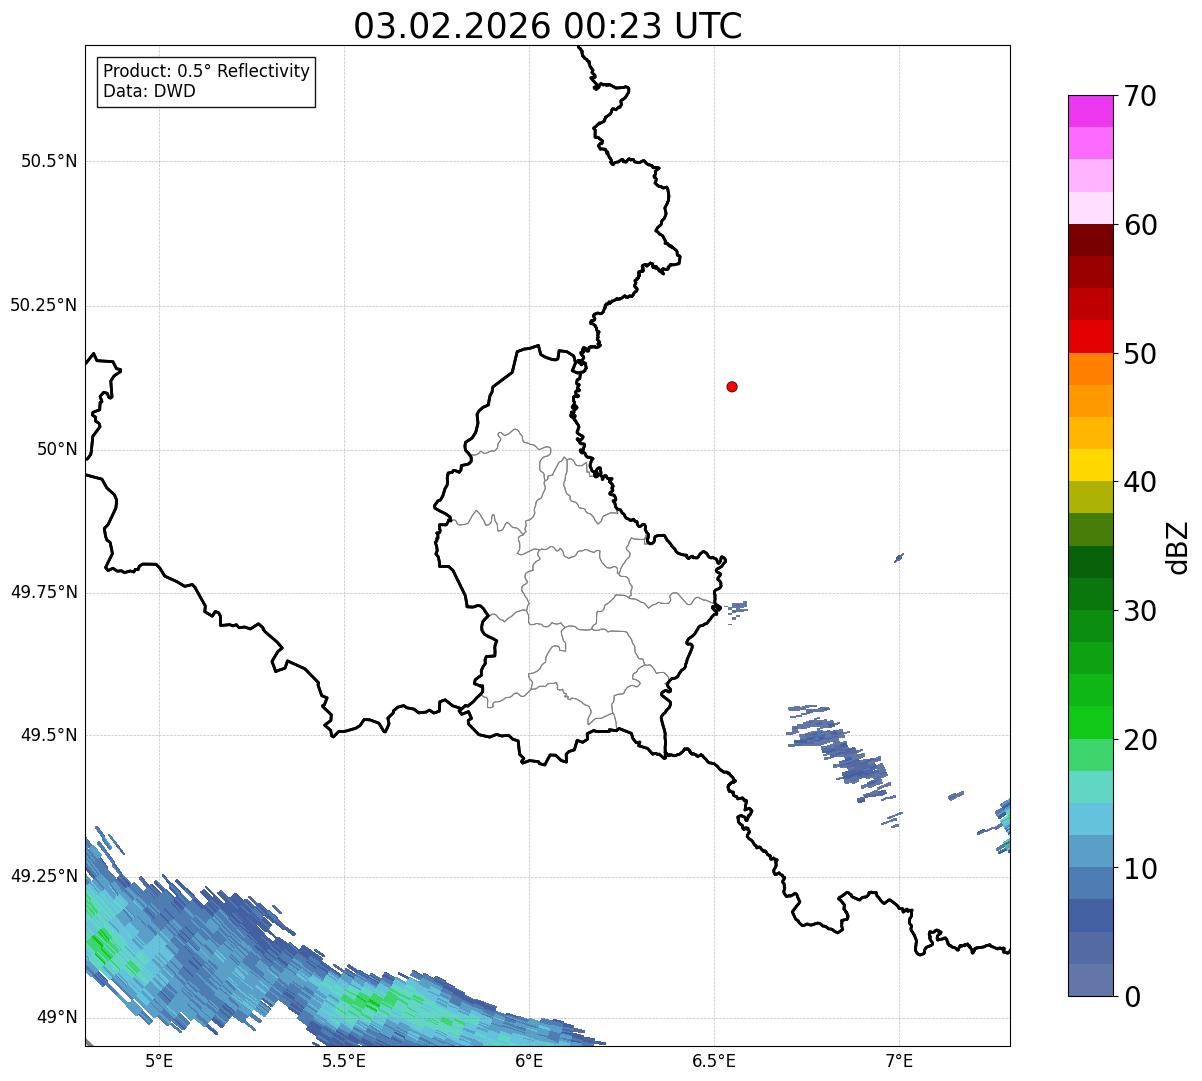The width and height of the screenshot is (1202, 1081).
Task: Select the 50.5°N latitude label
Action: (49, 161)
